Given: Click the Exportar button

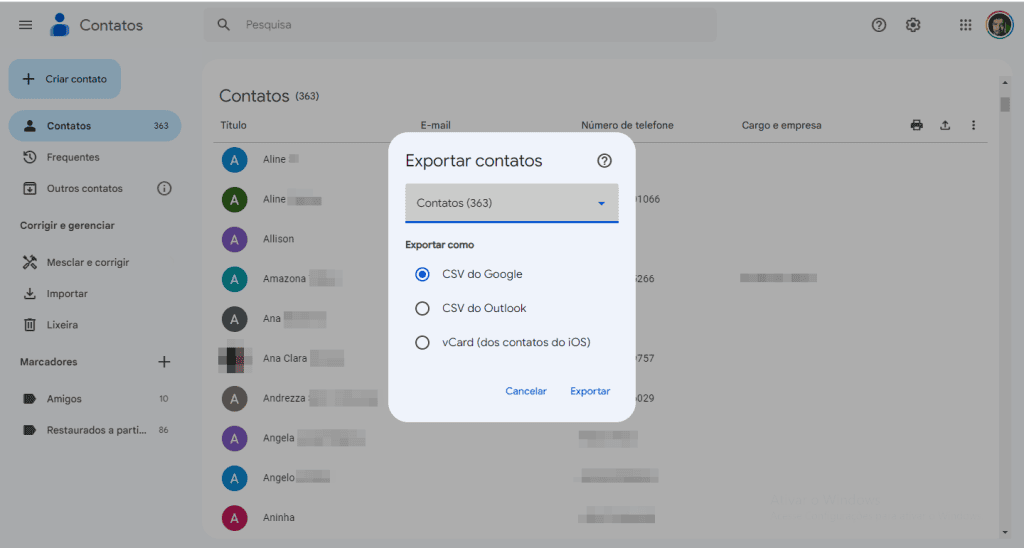Looking at the screenshot, I should click(x=590, y=391).
